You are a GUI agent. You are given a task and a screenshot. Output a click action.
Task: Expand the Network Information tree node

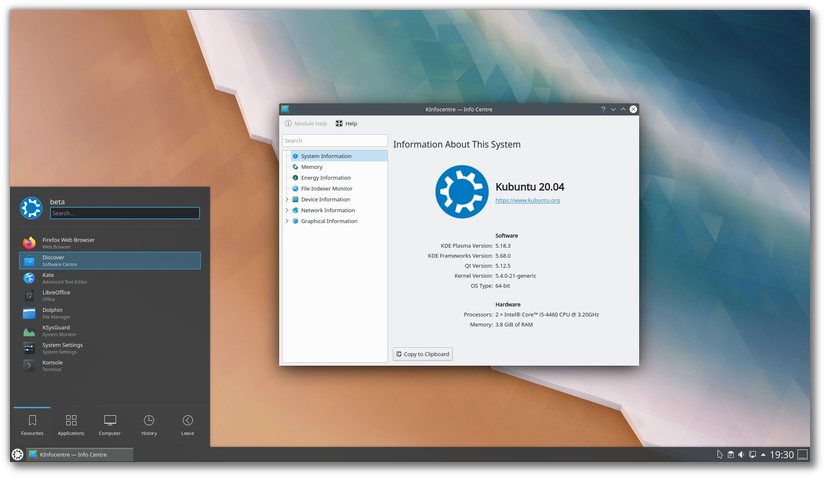pyautogui.click(x=287, y=211)
